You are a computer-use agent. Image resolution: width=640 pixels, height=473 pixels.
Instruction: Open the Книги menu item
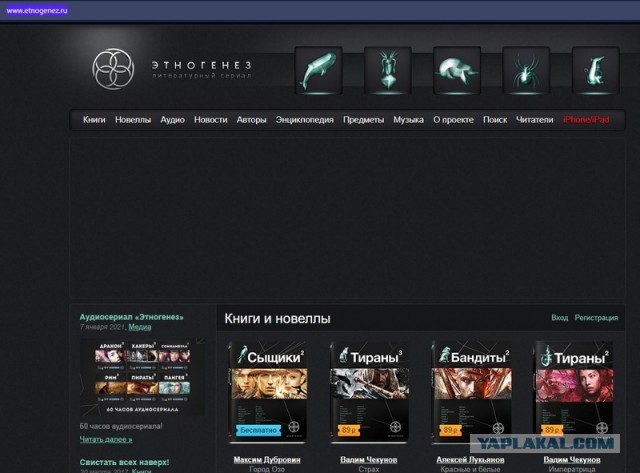click(94, 120)
